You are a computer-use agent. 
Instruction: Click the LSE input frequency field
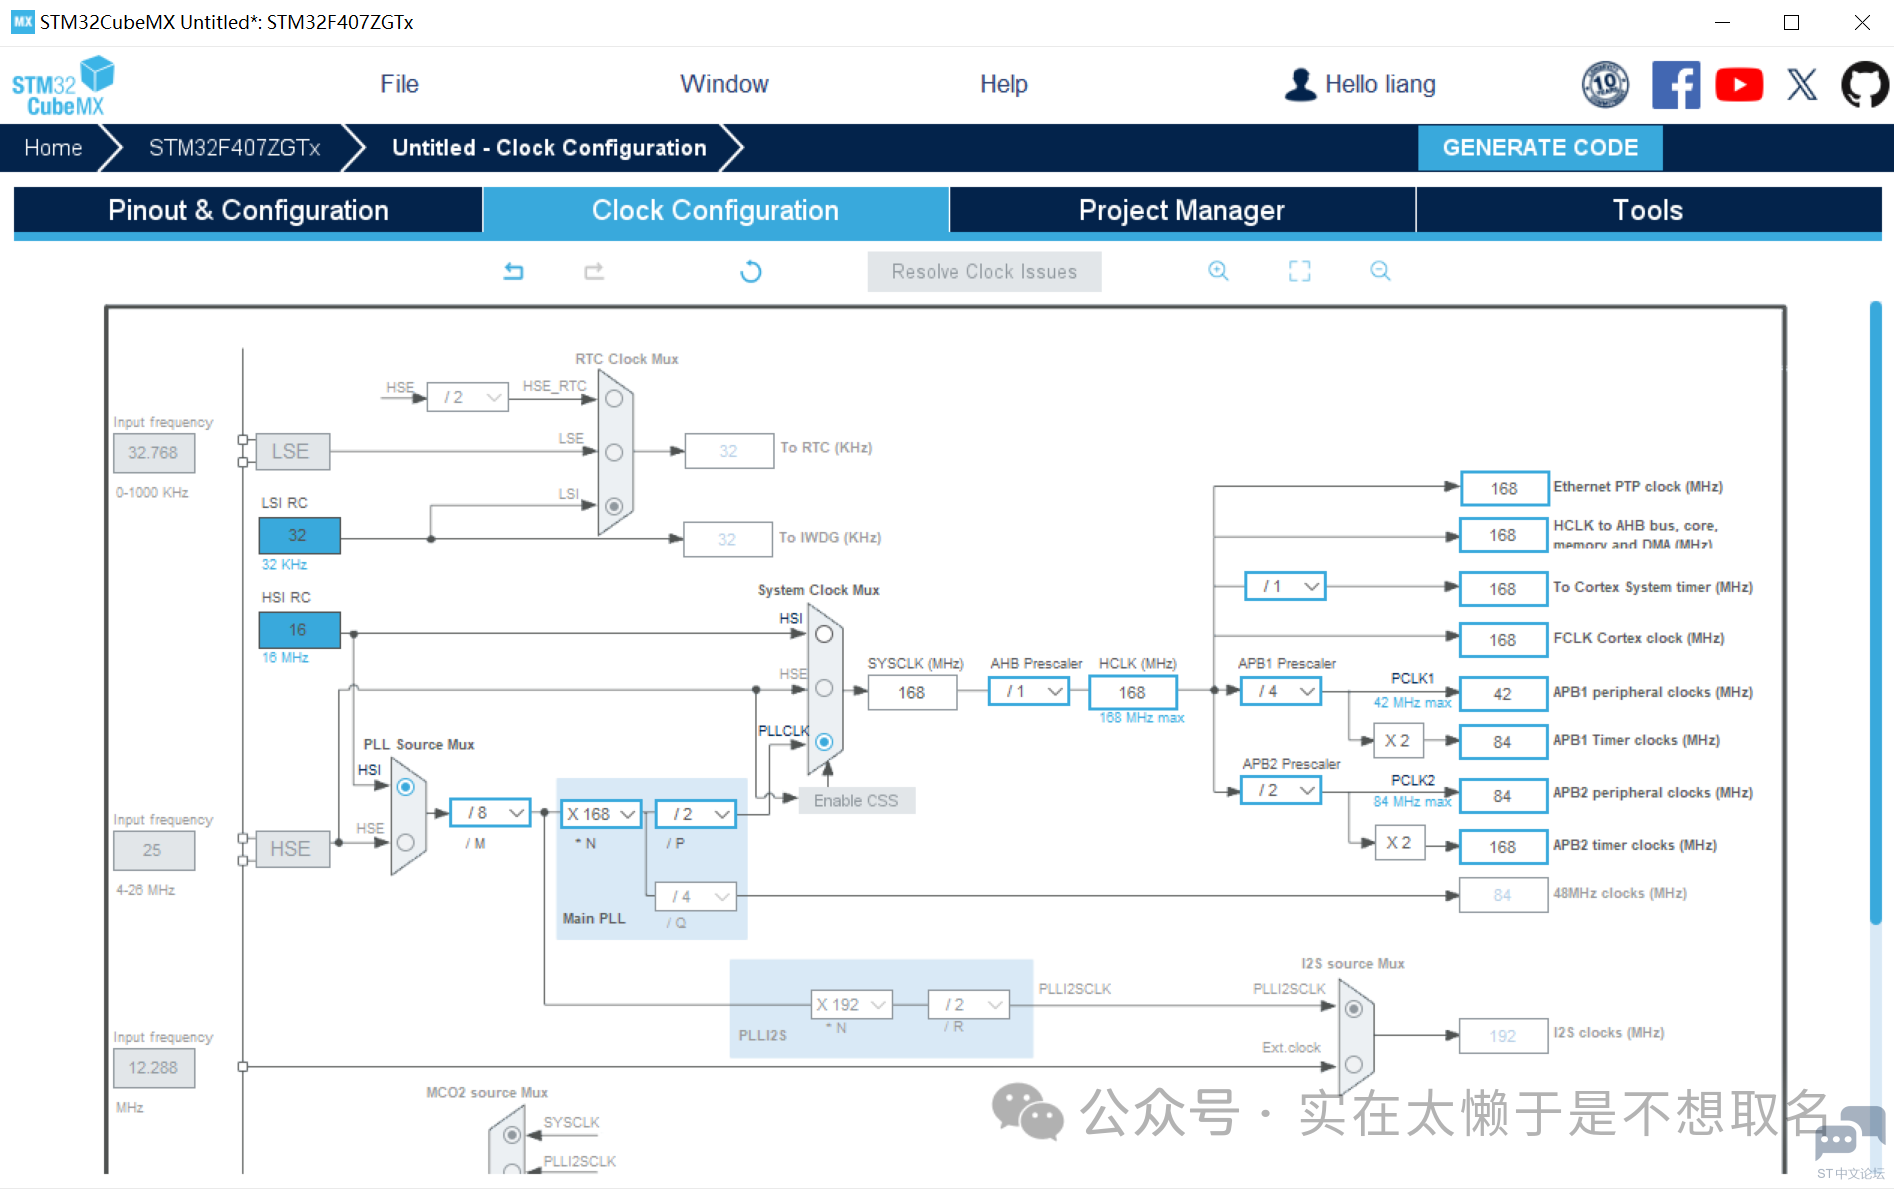(153, 453)
